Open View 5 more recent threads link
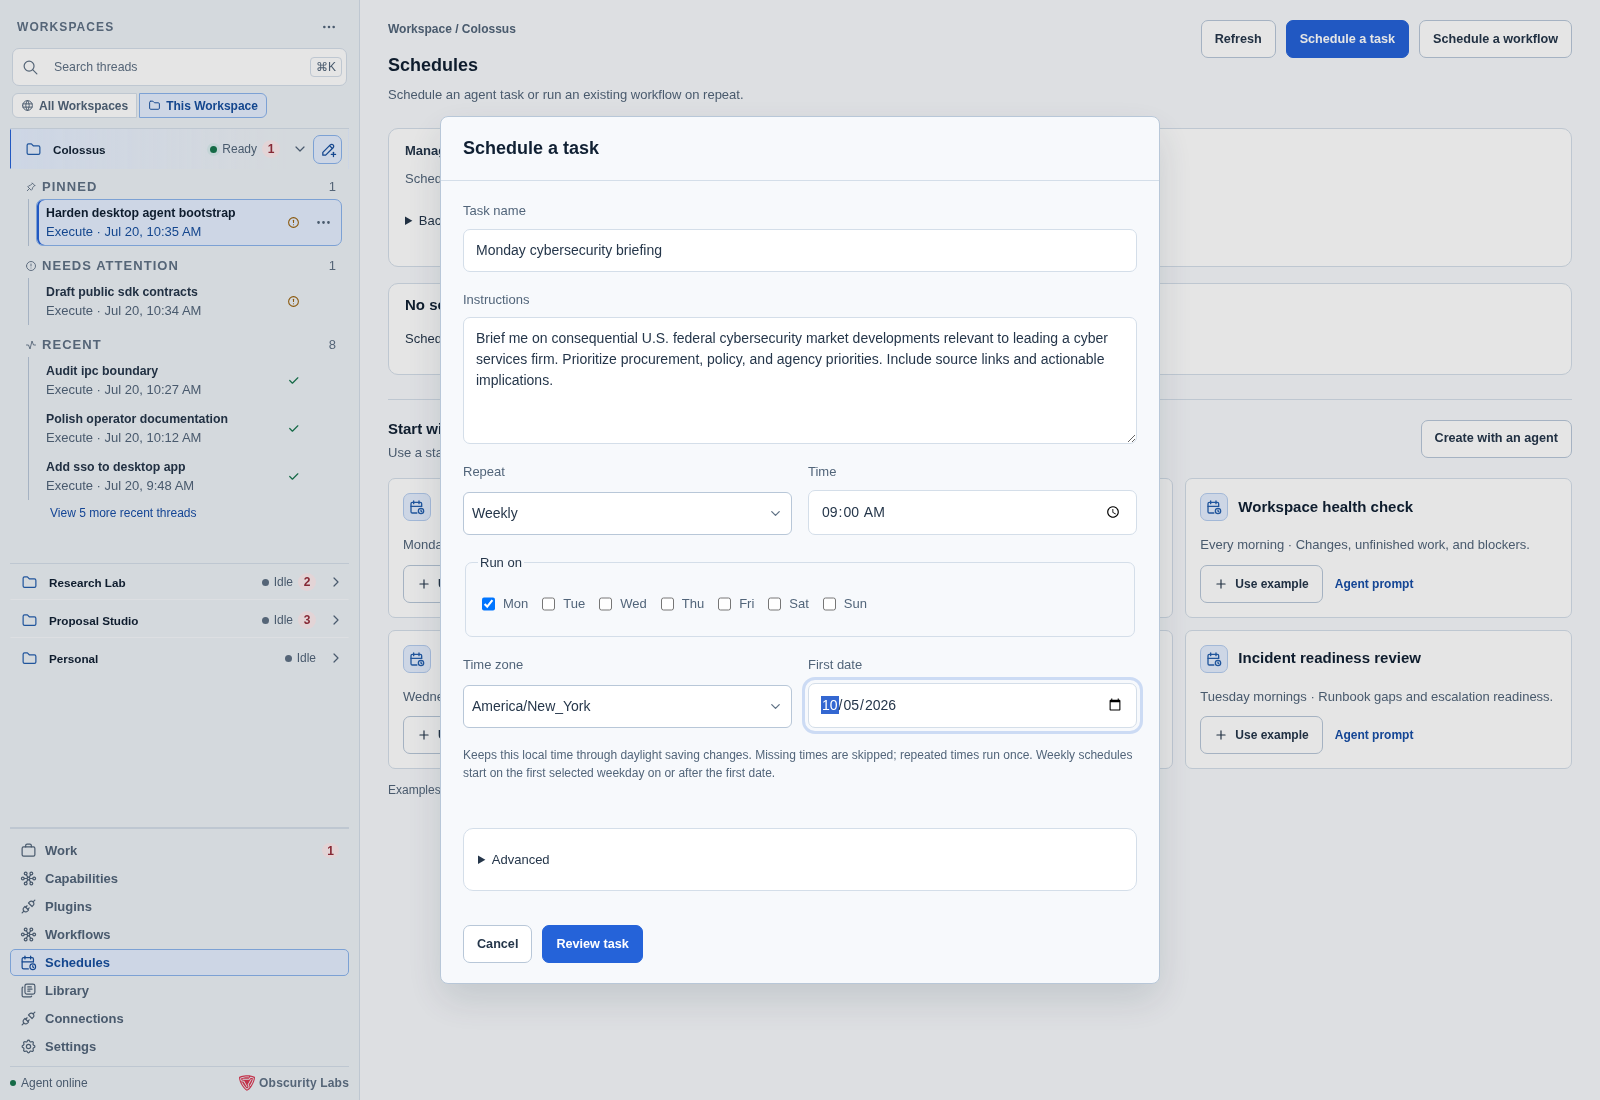 (x=123, y=513)
